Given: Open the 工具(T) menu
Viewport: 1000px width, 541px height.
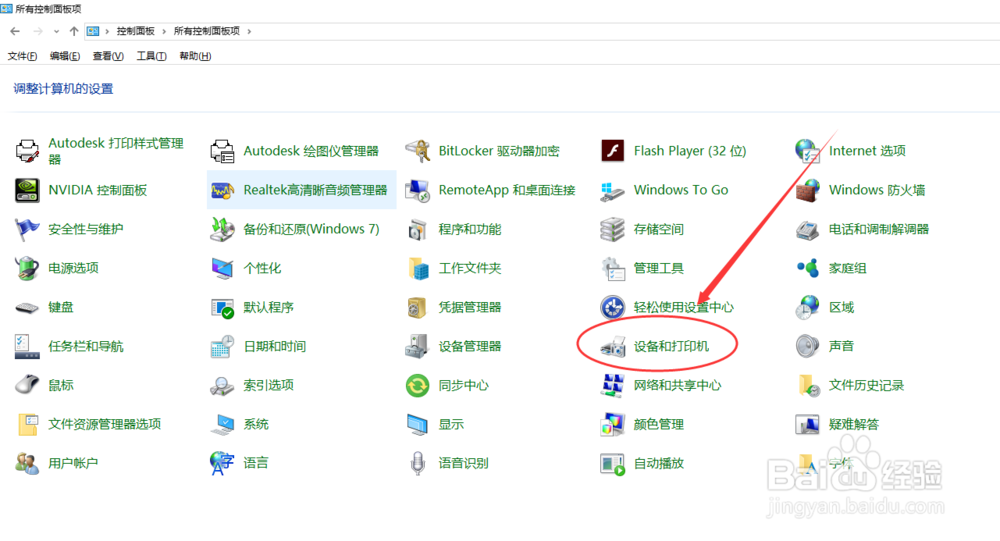Looking at the screenshot, I should click(x=152, y=56).
